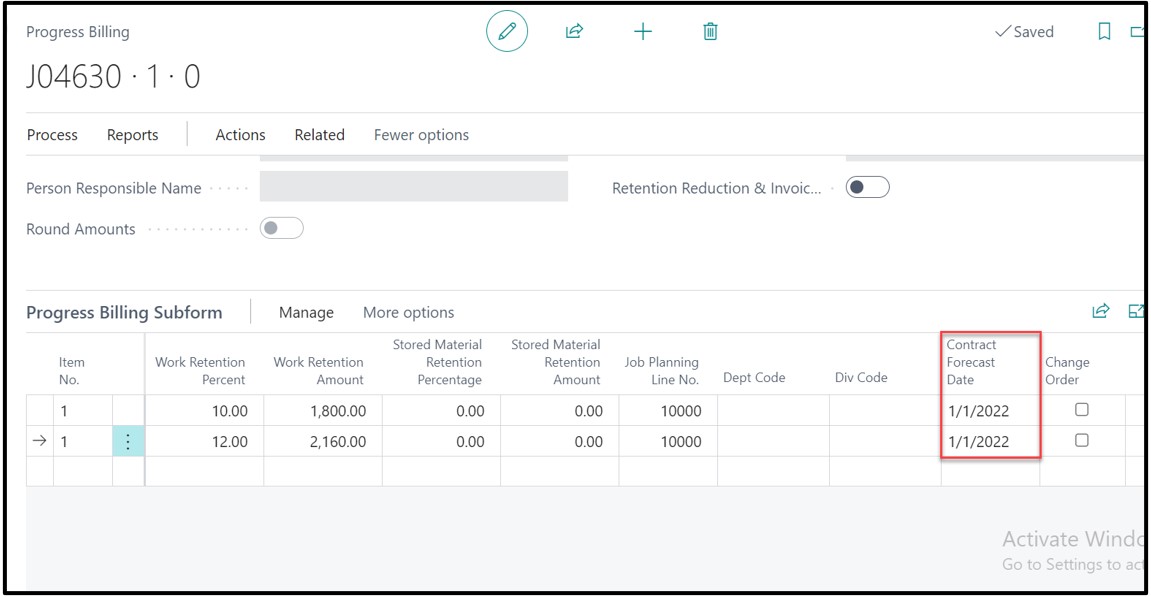
Task: Toggle the Round Amounts switch
Action: [281, 229]
